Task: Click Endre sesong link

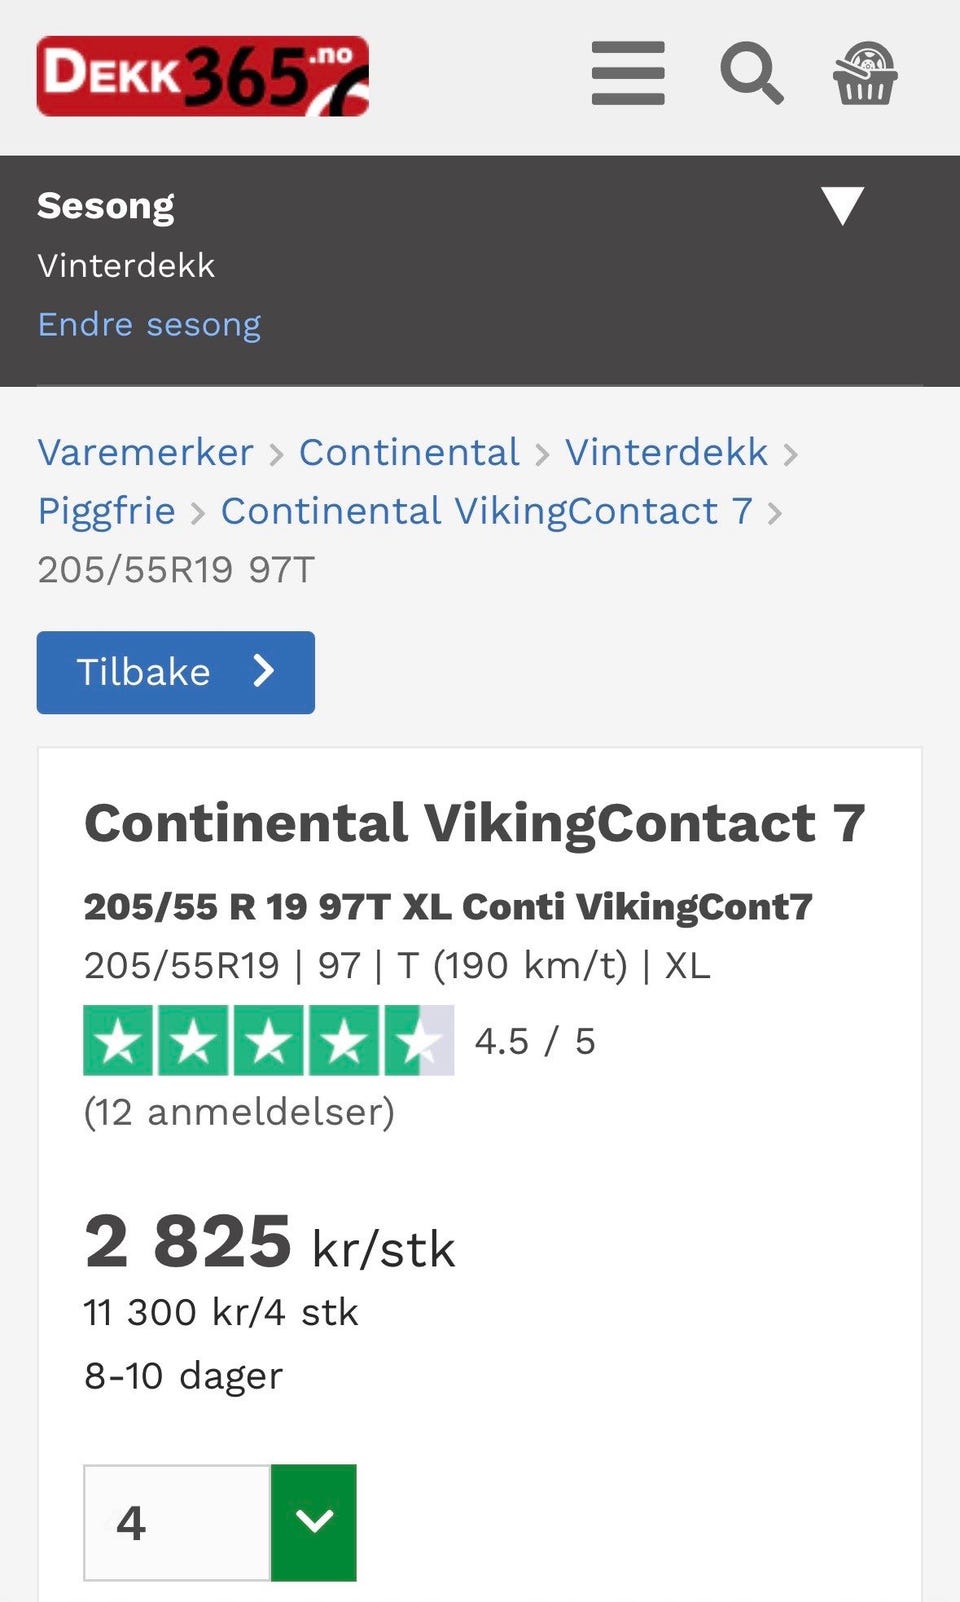Action: [x=149, y=324]
